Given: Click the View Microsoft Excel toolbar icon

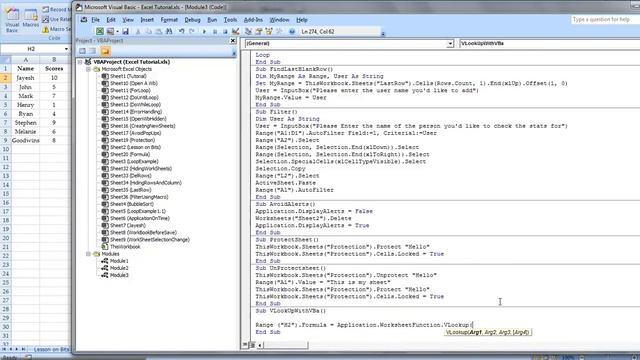Looking at the screenshot, I should point(100,31).
